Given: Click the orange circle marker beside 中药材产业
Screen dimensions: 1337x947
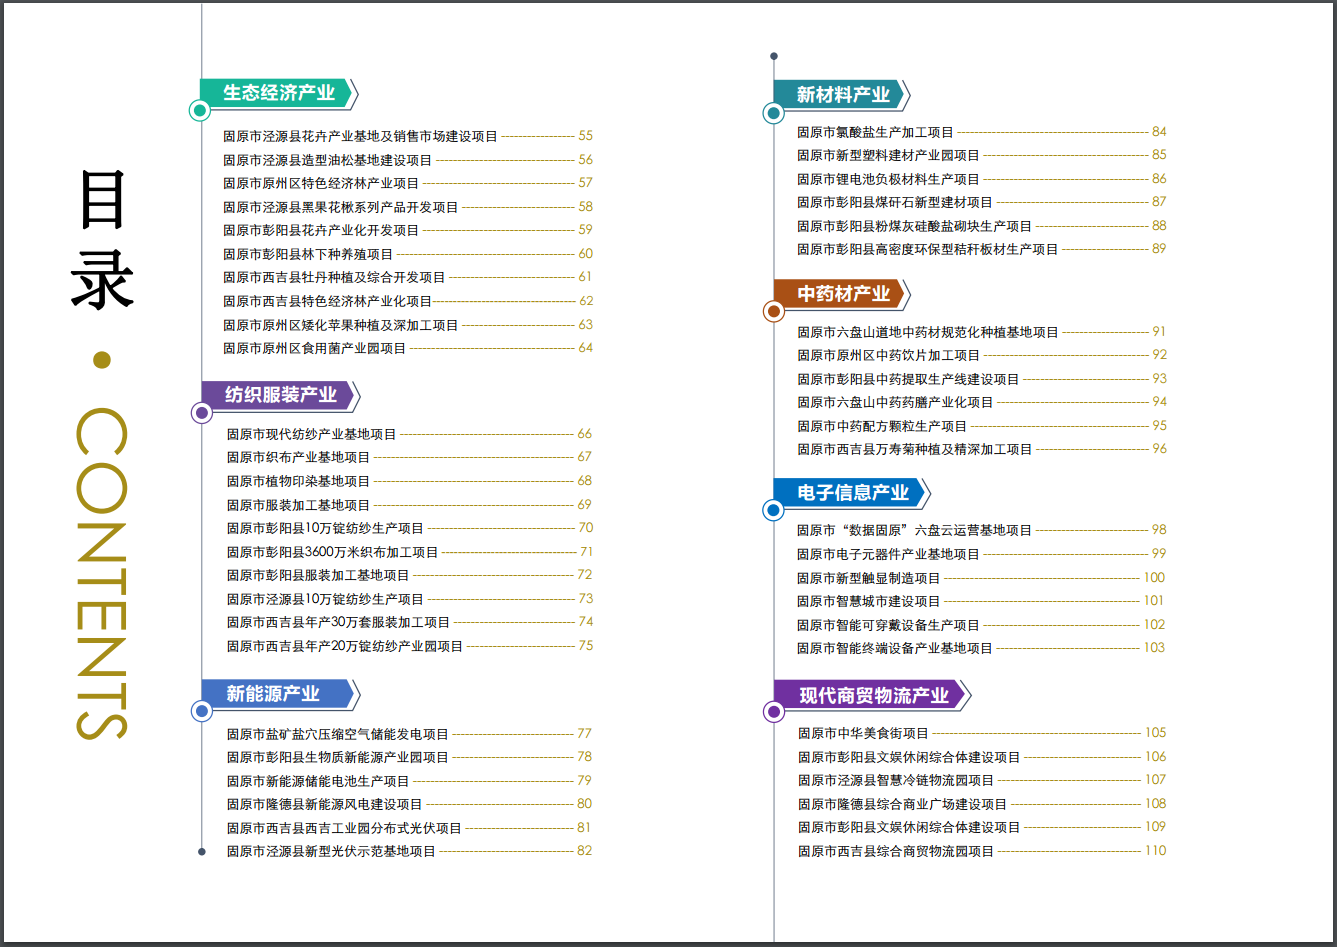Looking at the screenshot, I should [773, 312].
